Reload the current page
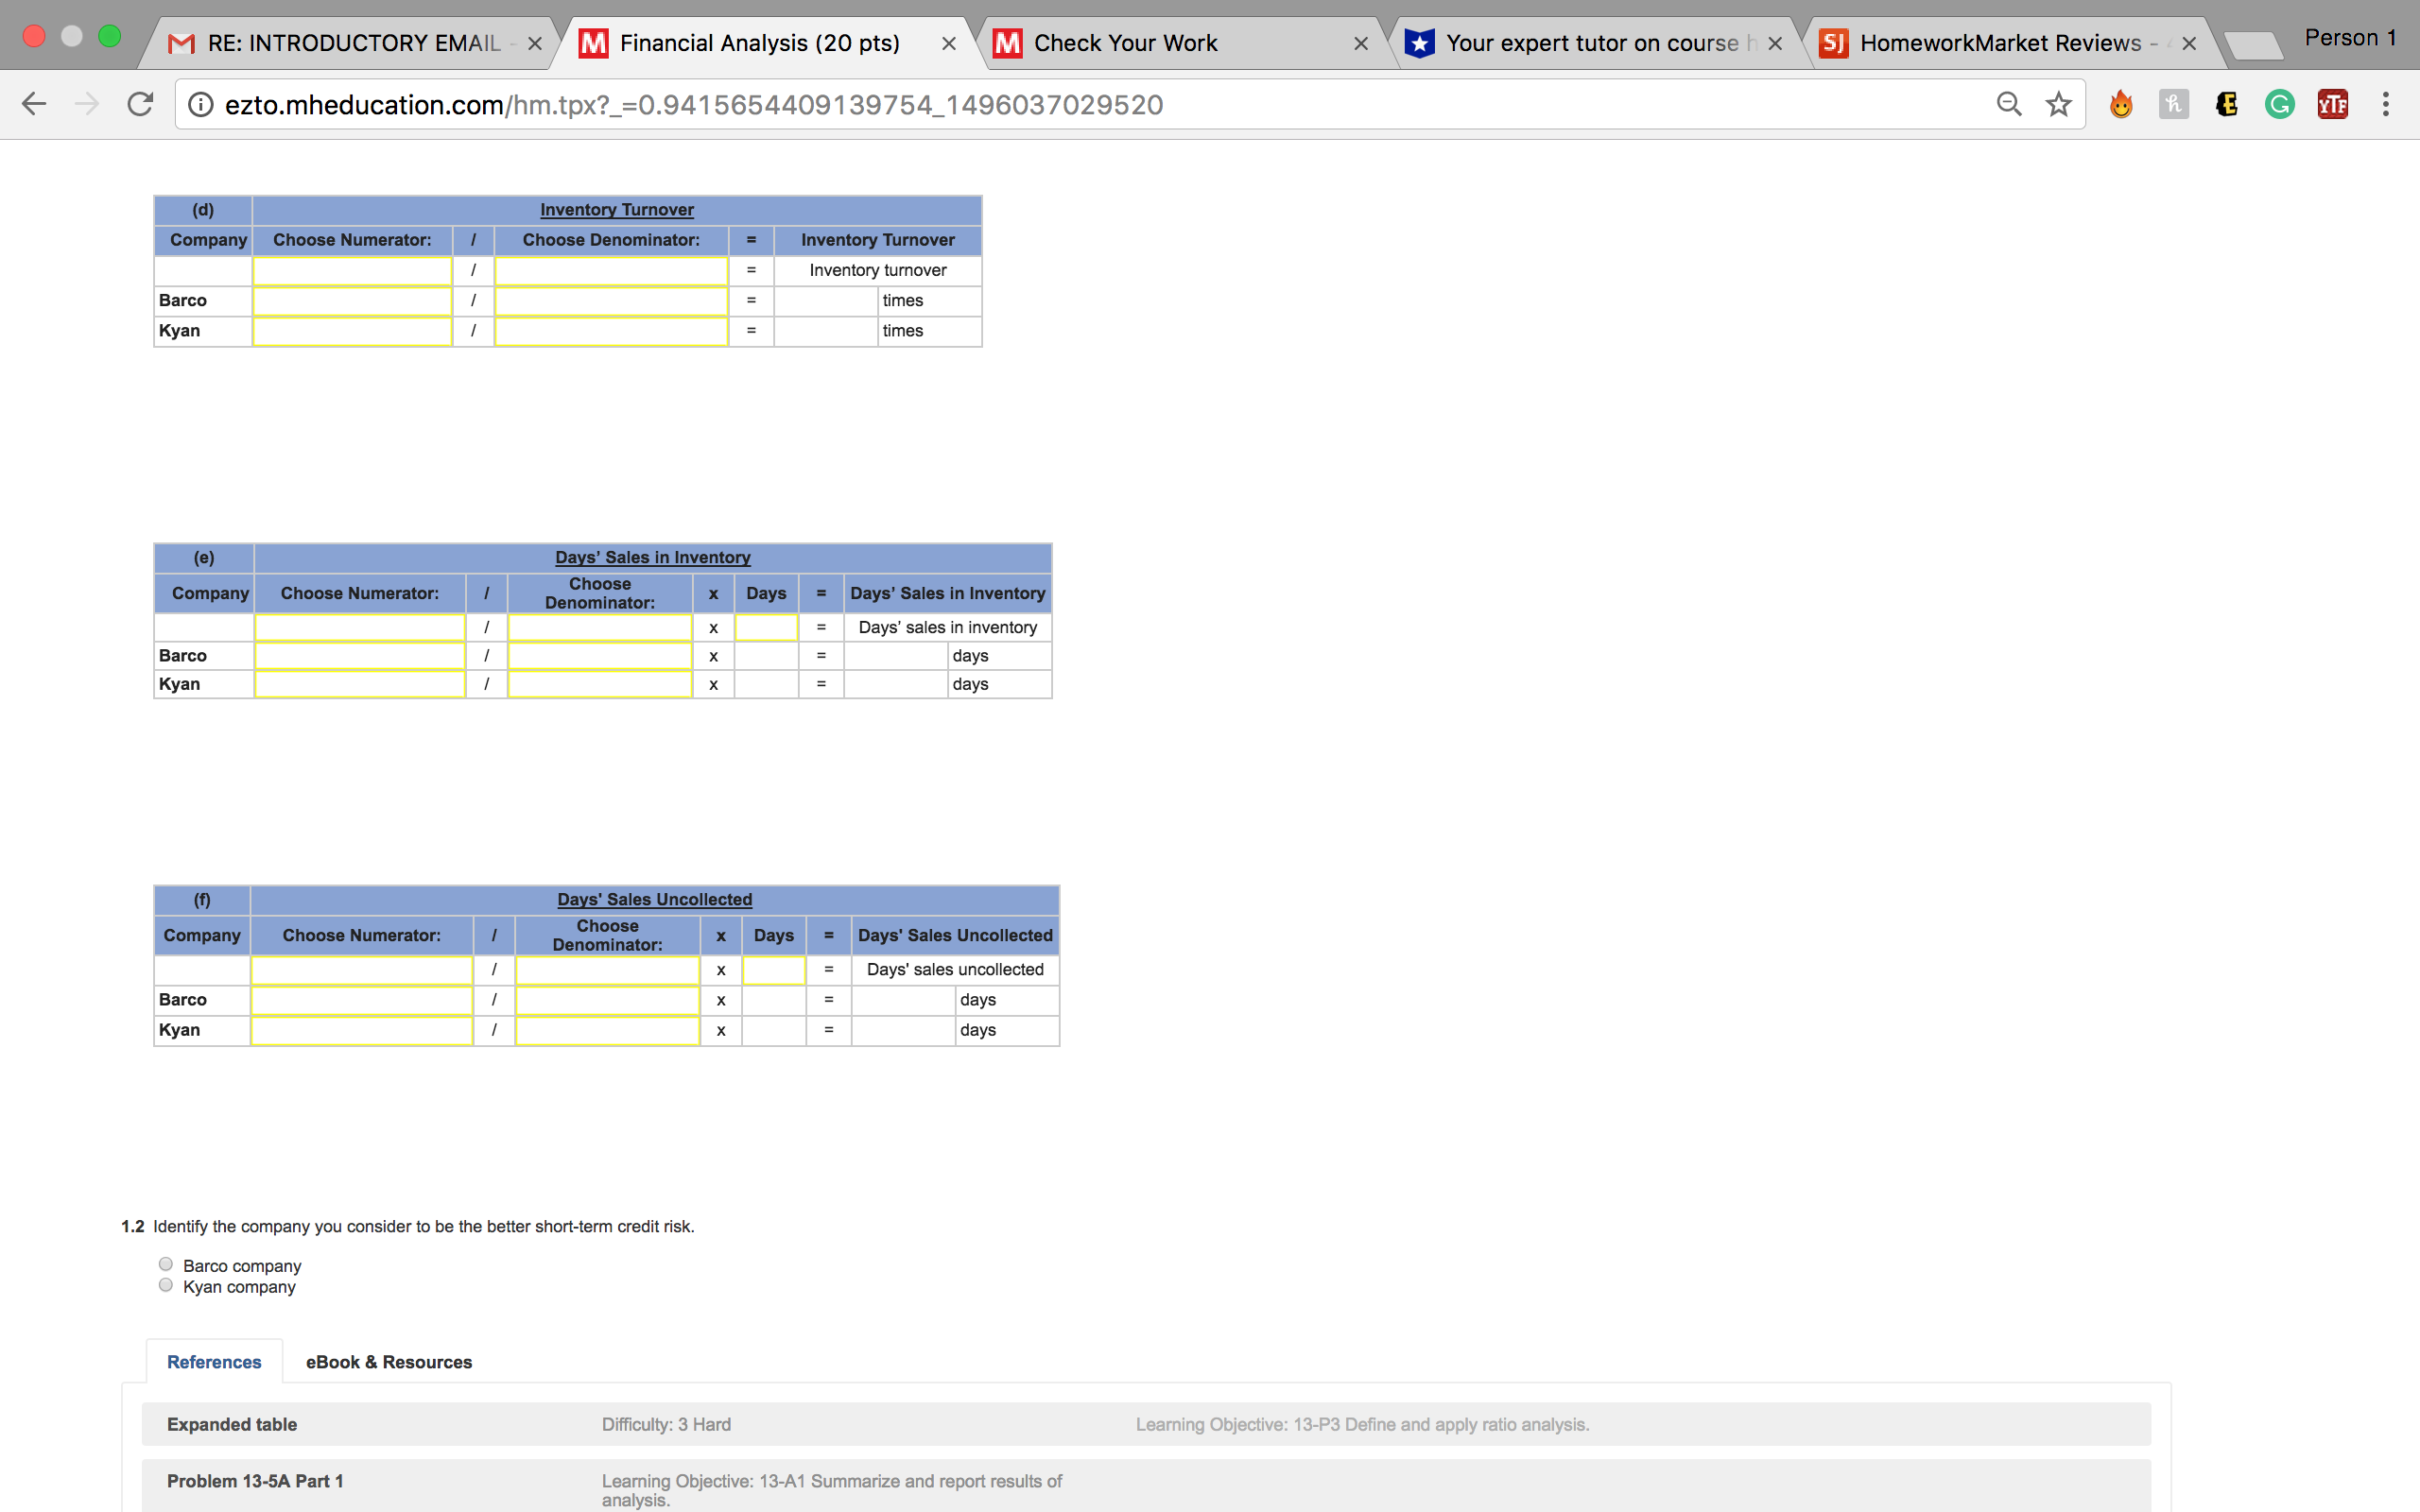 [x=140, y=103]
